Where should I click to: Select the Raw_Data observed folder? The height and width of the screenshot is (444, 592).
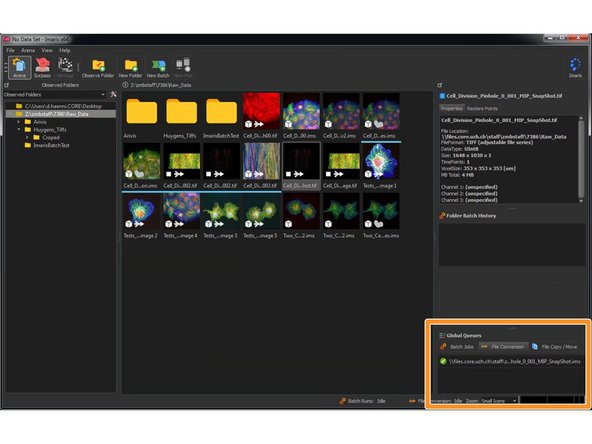point(60,114)
